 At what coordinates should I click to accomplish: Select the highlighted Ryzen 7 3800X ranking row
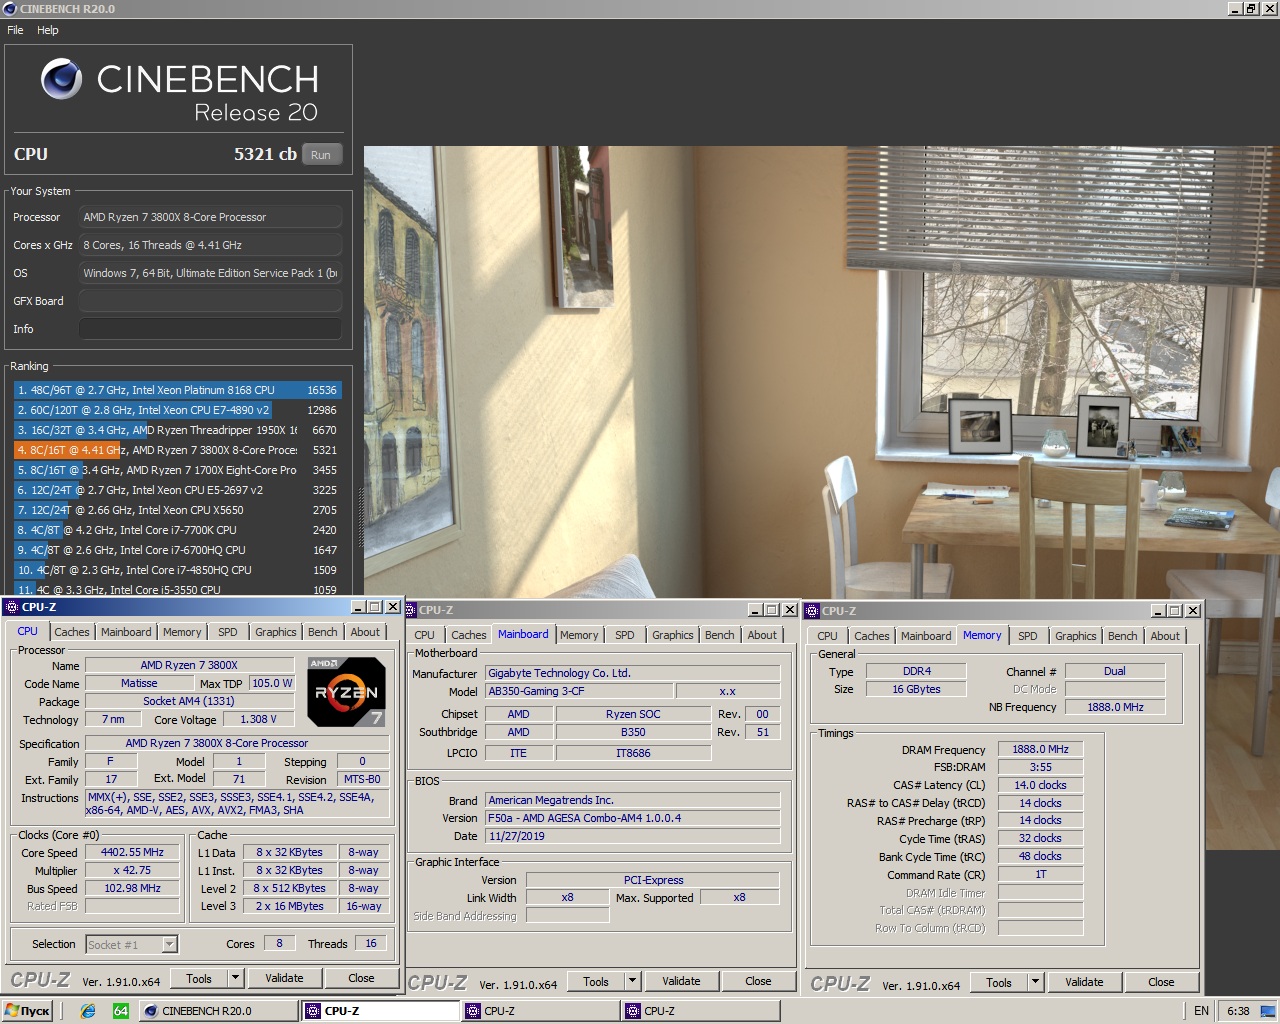tap(178, 450)
